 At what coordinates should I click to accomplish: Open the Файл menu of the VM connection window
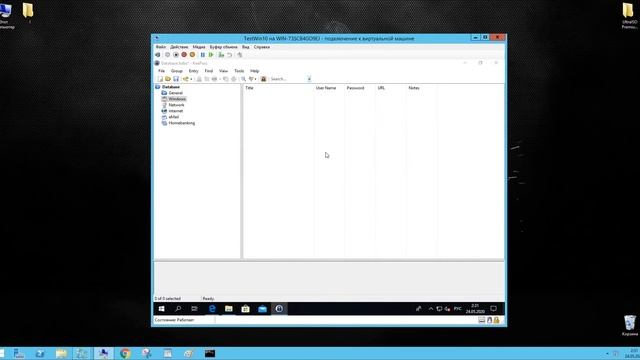[x=161, y=47]
